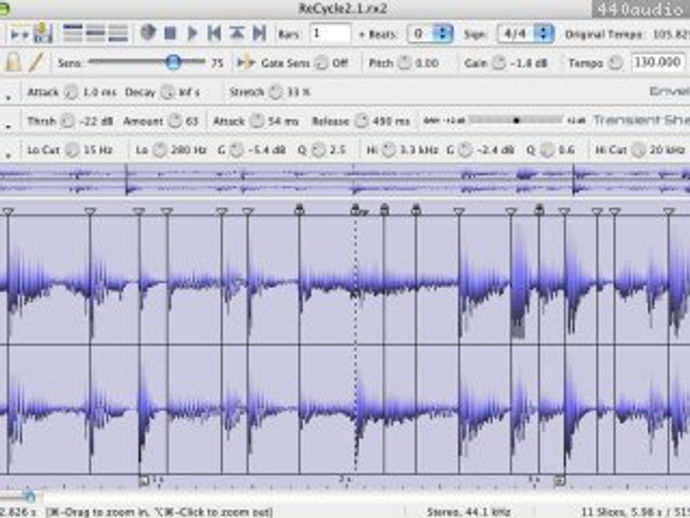The height and width of the screenshot is (518, 690).
Task: Start playback with the Play triangle
Action: coord(192,33)
